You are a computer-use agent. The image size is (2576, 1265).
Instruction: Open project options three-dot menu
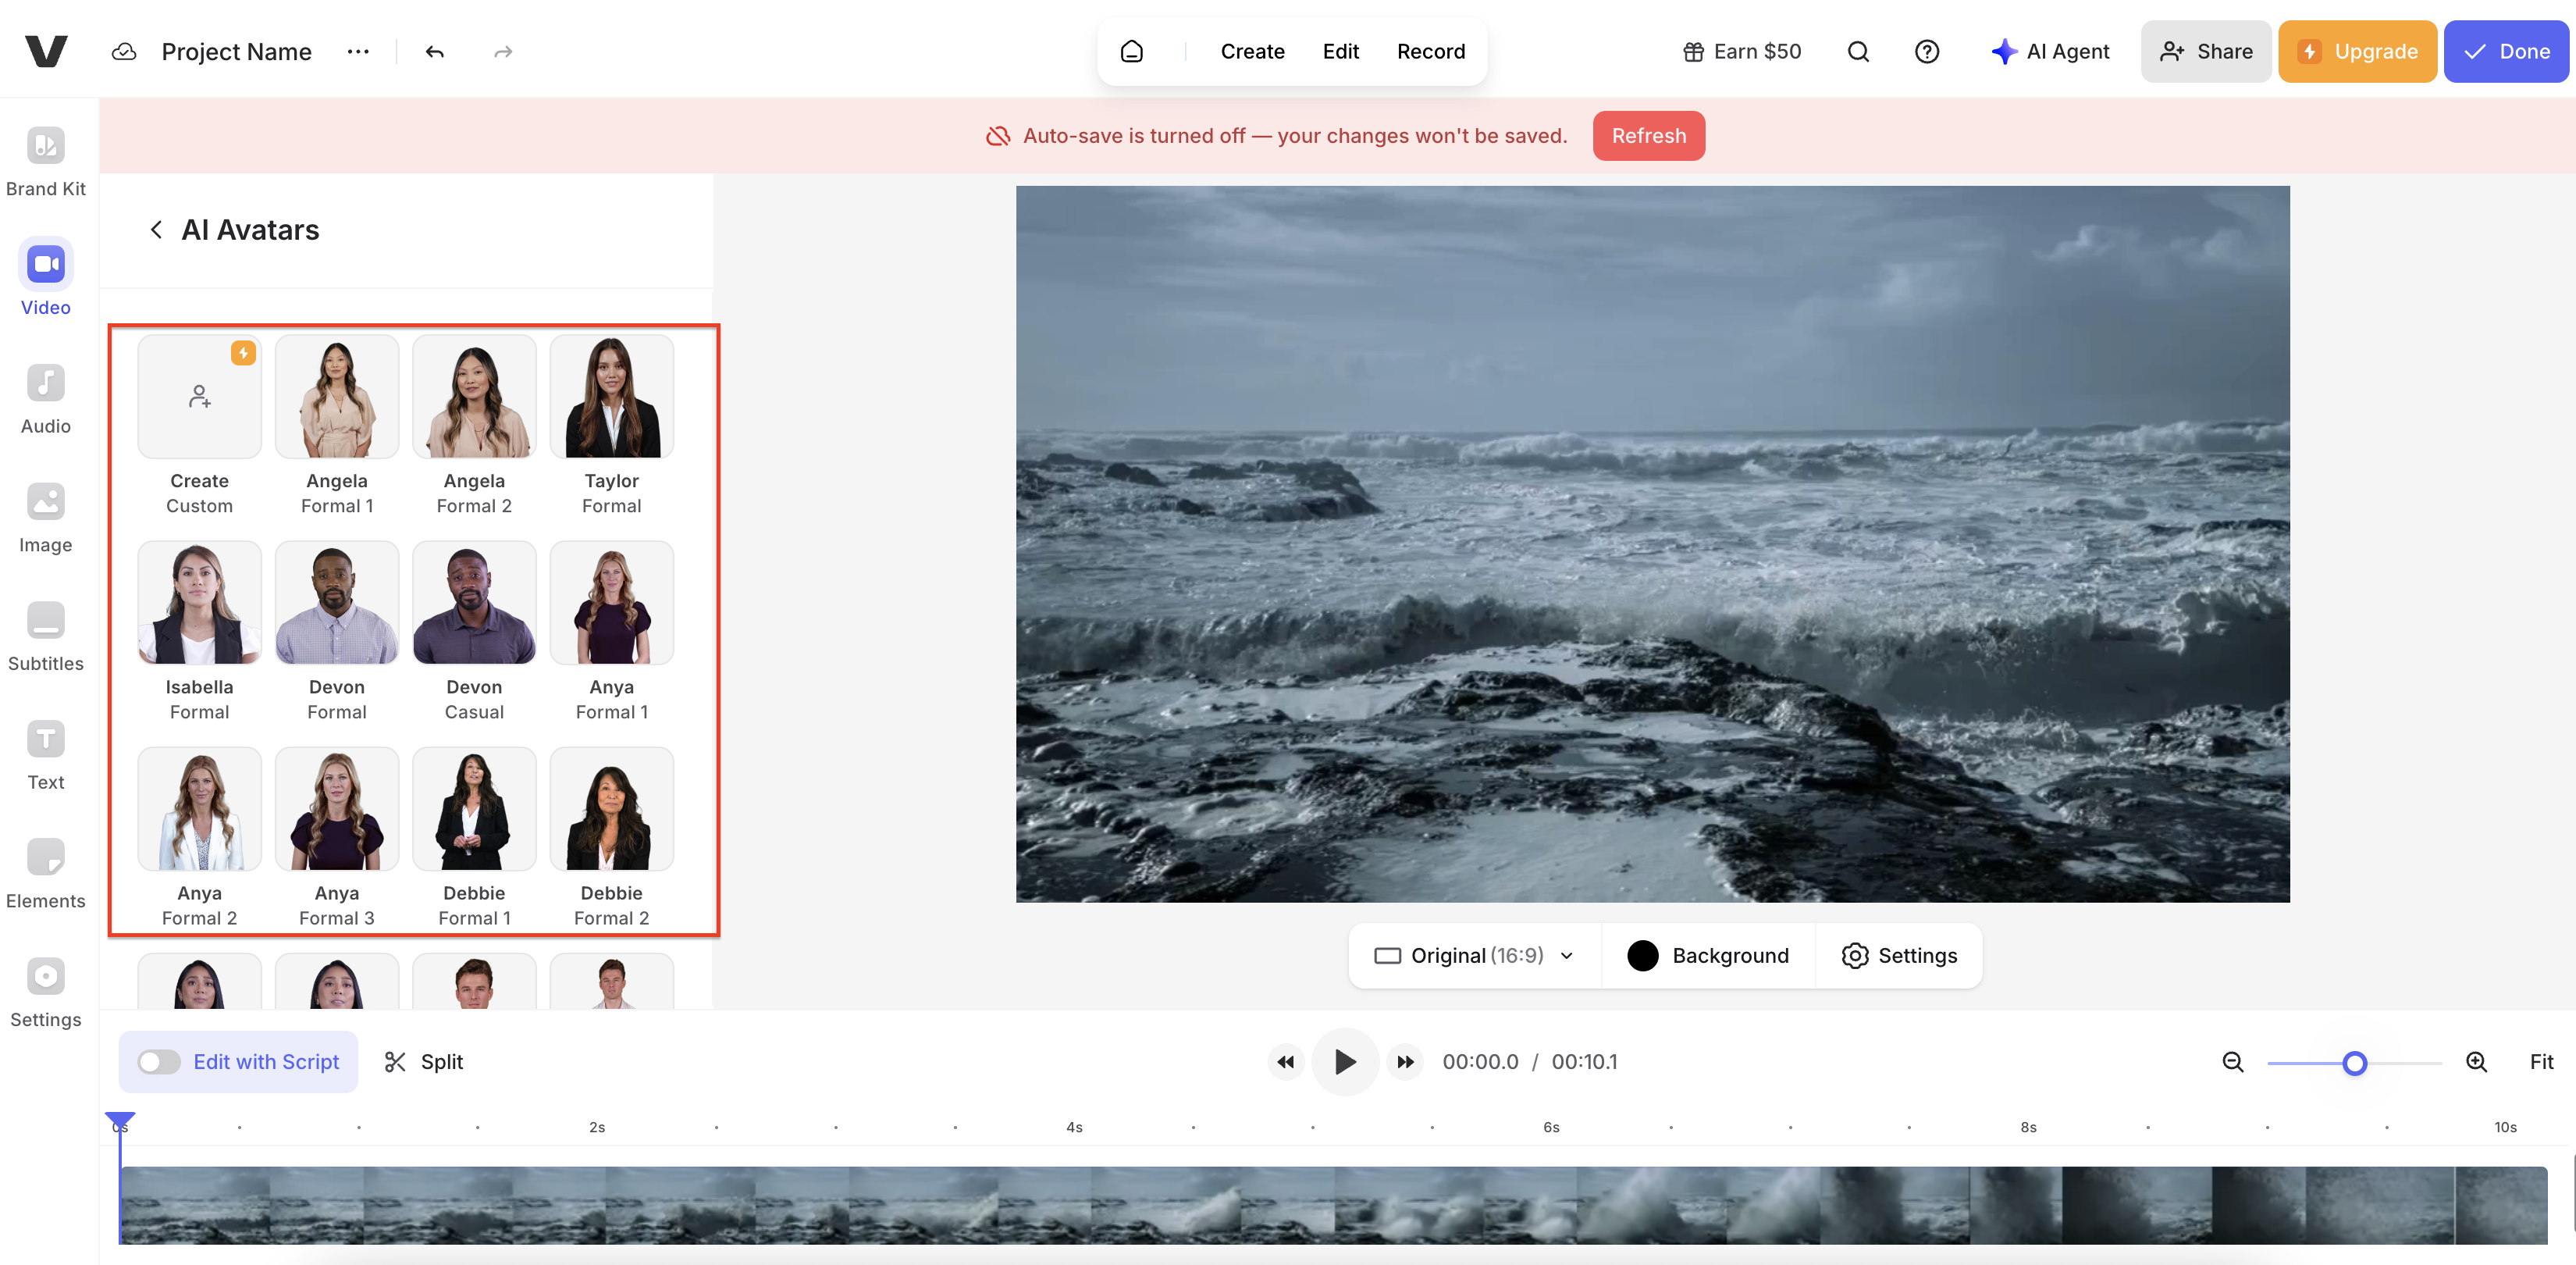click(358, 52)
